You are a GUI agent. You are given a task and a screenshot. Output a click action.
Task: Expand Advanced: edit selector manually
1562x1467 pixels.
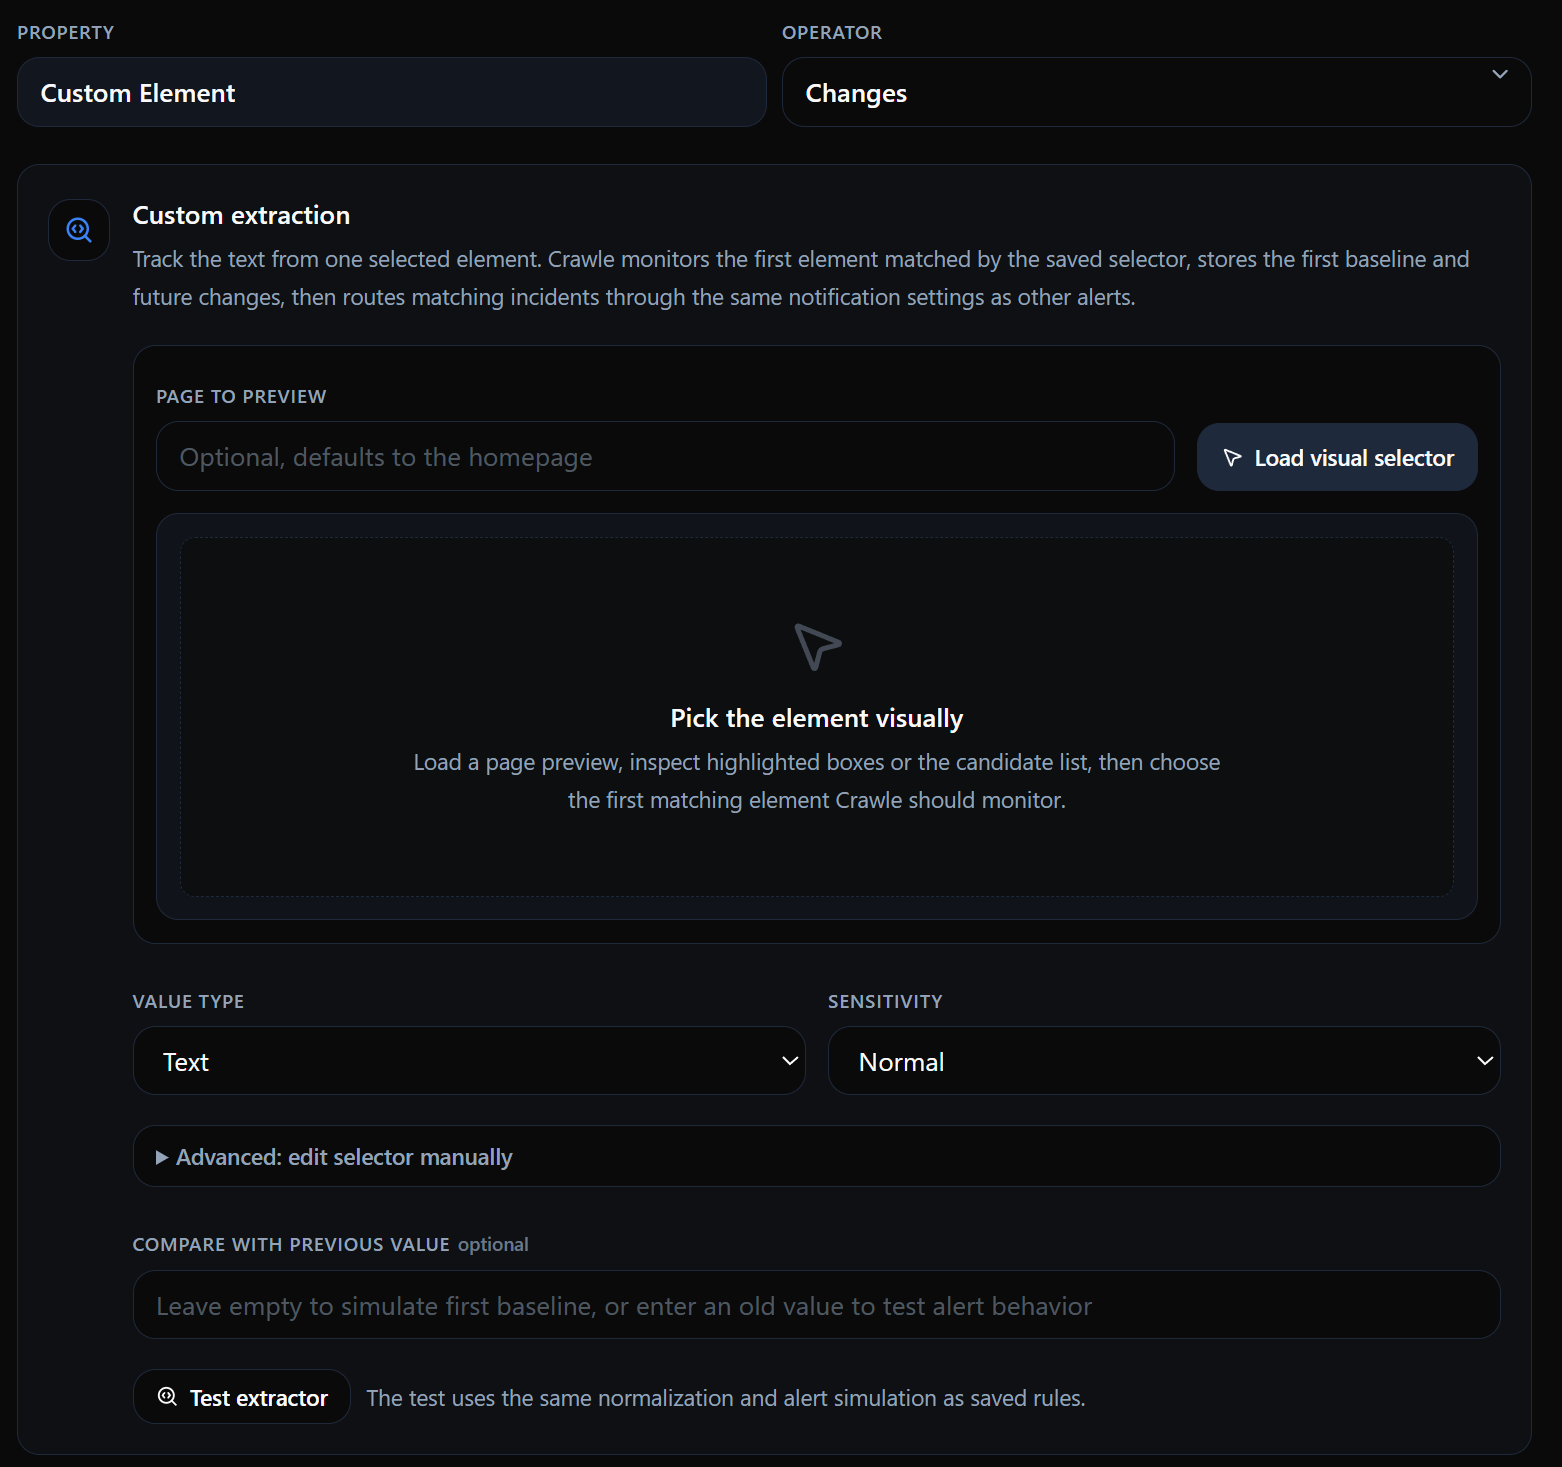(x=816, y=1156)
